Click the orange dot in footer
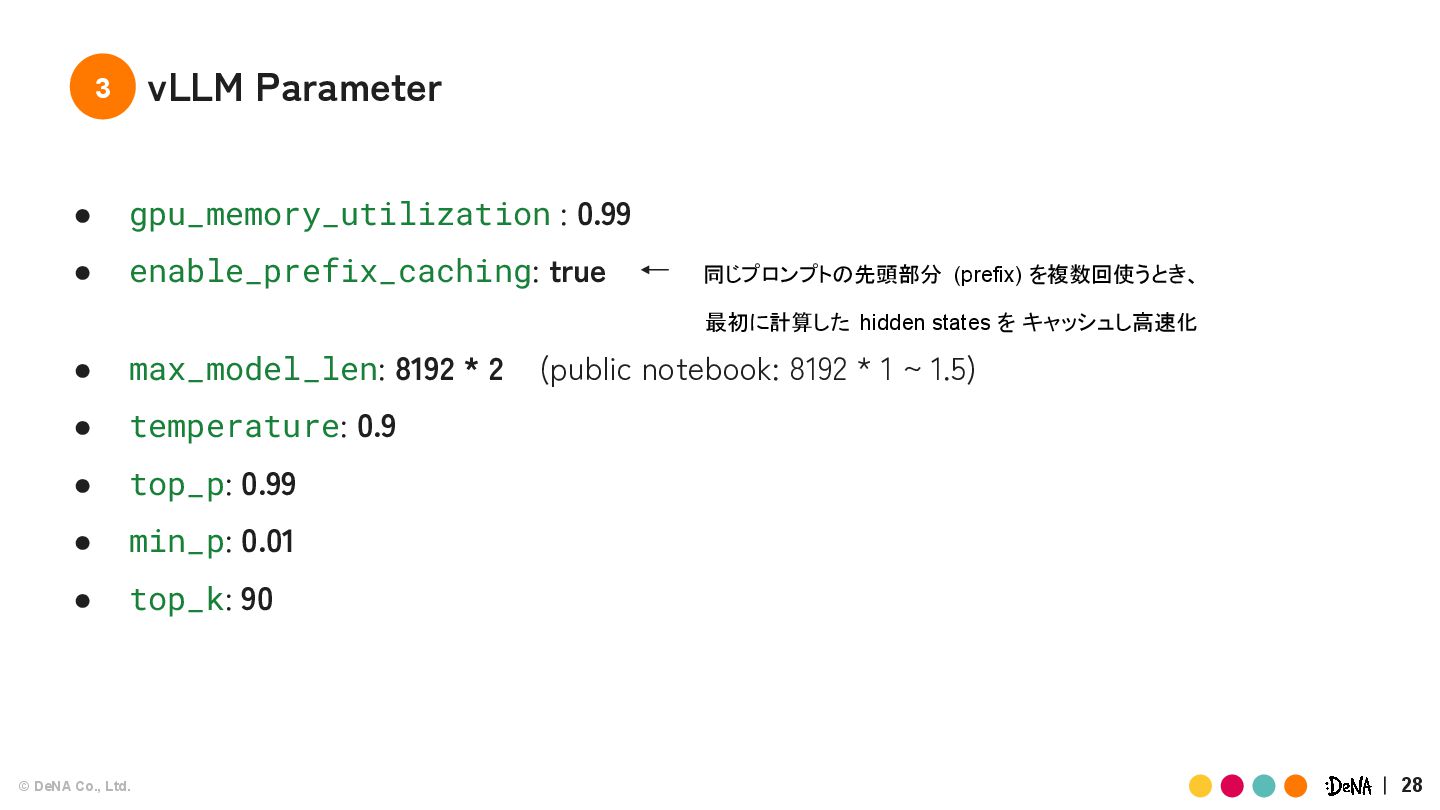The width and height of the screenshot is (1440, 810). (x=1296, y=786)
